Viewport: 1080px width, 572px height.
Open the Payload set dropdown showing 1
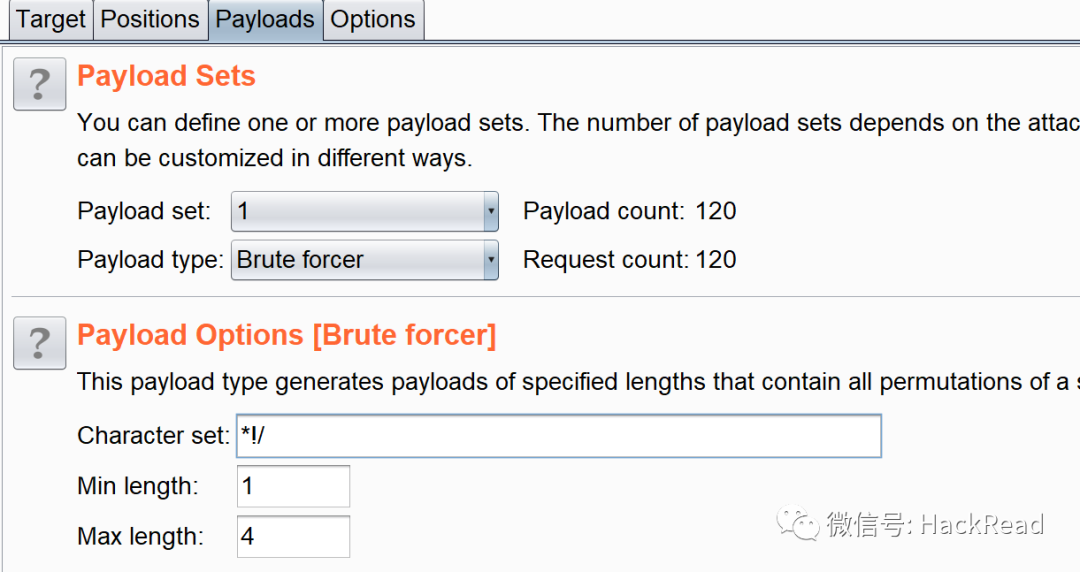tap(358, 212)
